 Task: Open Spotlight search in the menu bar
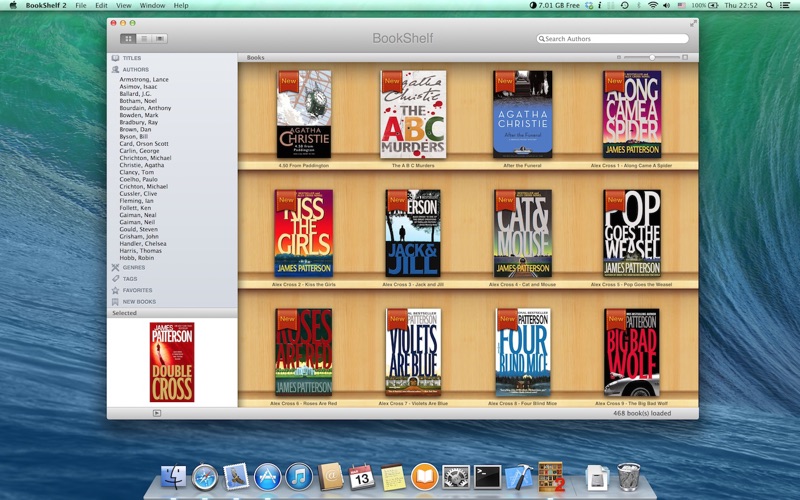pyautogui.click(x=769, y=6)
